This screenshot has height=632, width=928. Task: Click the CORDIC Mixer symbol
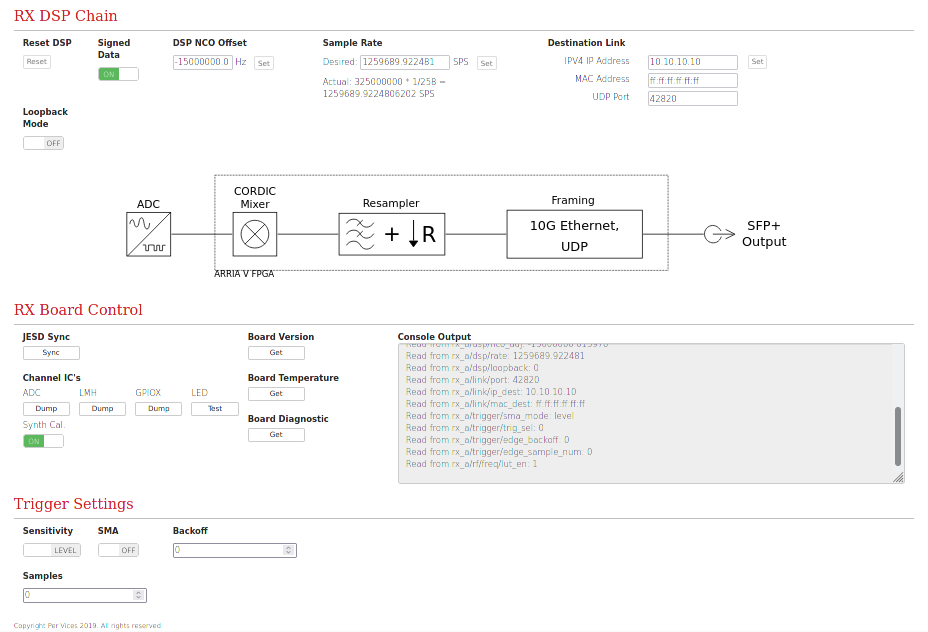pos(255,234)
